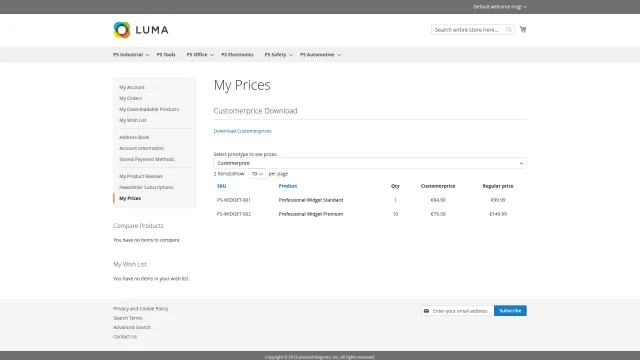Click regular price €99.99
Image resolution: width=640 pixels, height=360 pixels.
click(498, 200)
